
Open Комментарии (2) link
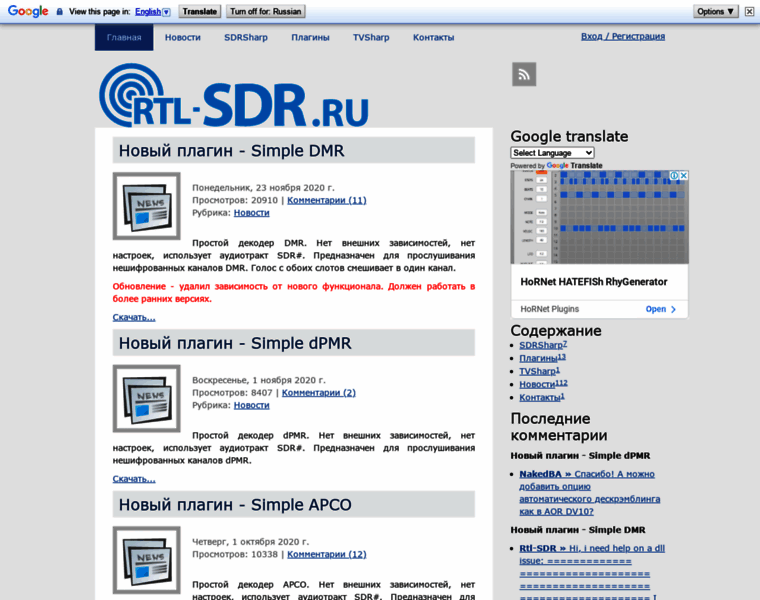(x=318, y=393)
